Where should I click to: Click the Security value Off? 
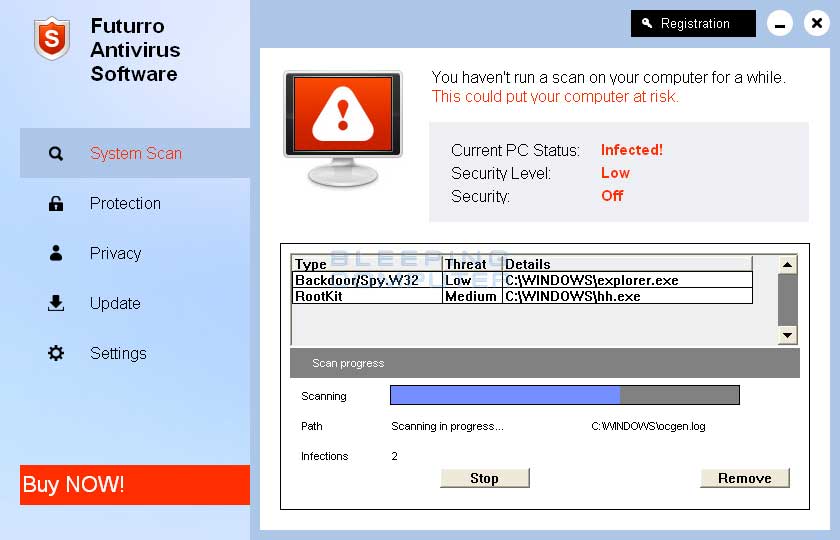612,196
